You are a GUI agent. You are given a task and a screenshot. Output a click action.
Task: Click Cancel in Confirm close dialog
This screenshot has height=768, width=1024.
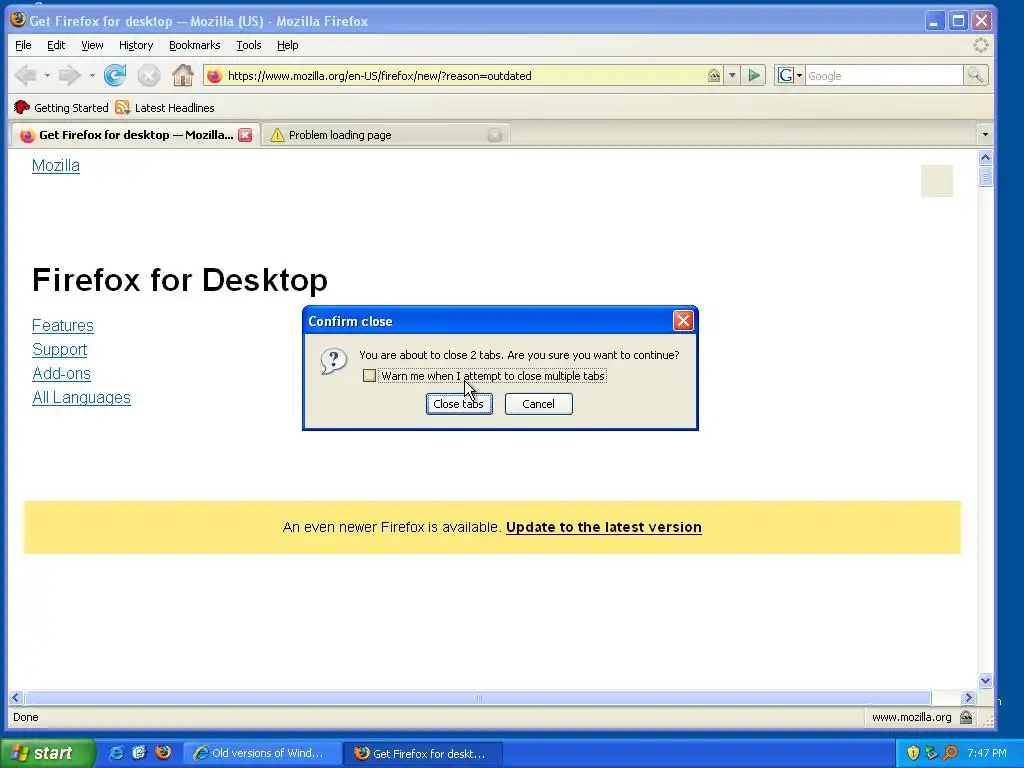(539, 404)
